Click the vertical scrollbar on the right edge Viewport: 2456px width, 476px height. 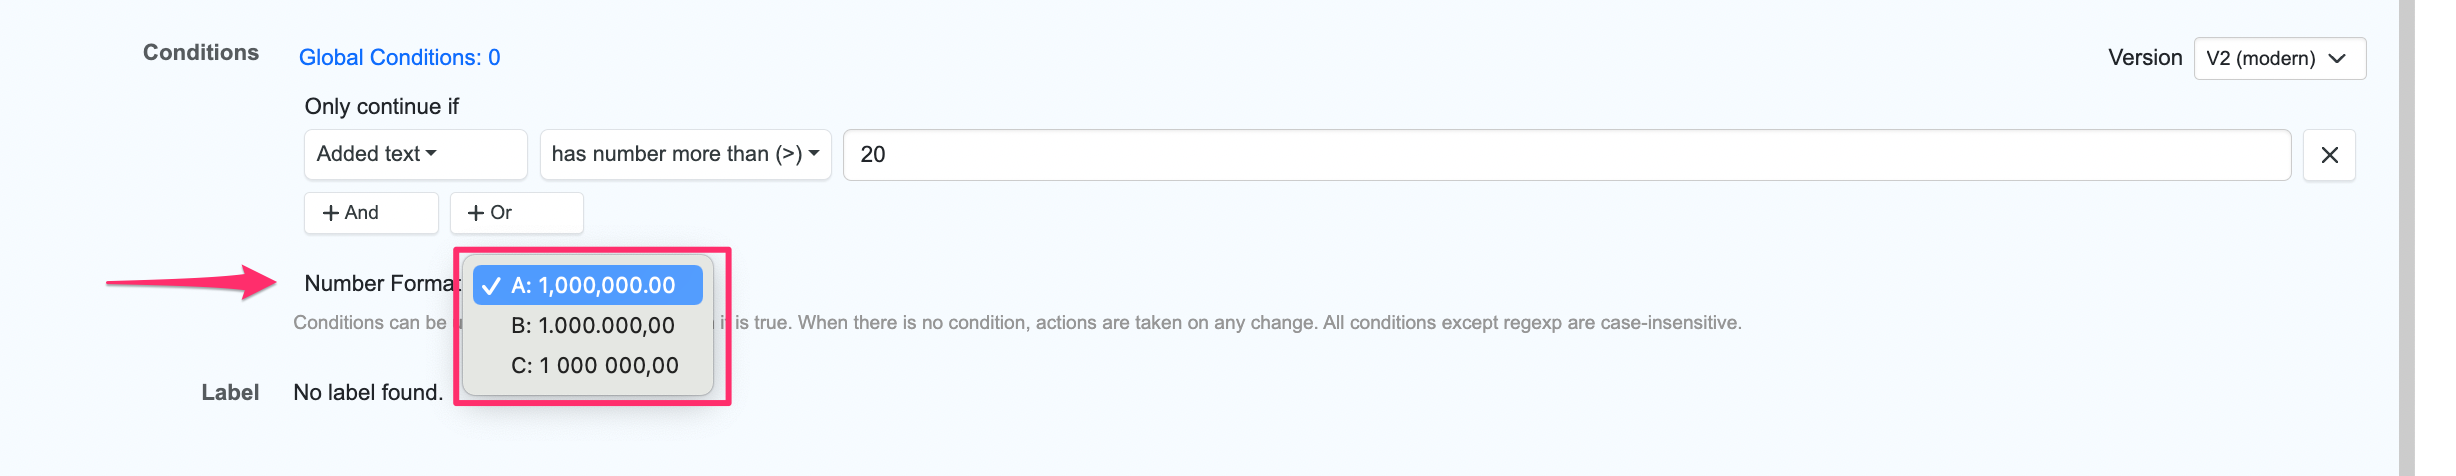(2406, 238)
